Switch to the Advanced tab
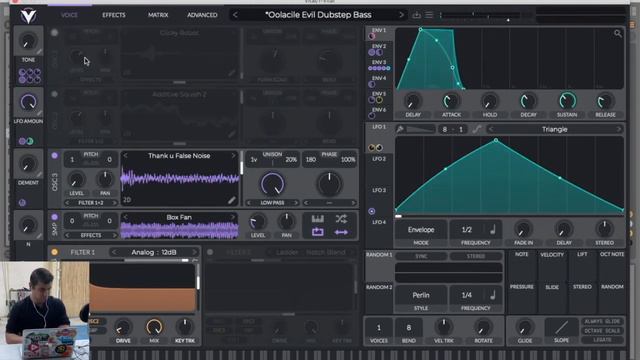The image size is (640, 360). (202, 15)
